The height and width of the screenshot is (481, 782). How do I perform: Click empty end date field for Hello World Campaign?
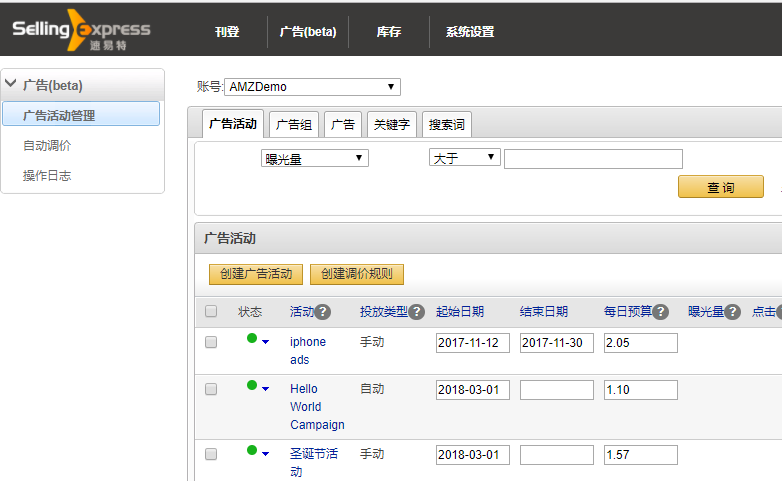[x=557, y=390]
